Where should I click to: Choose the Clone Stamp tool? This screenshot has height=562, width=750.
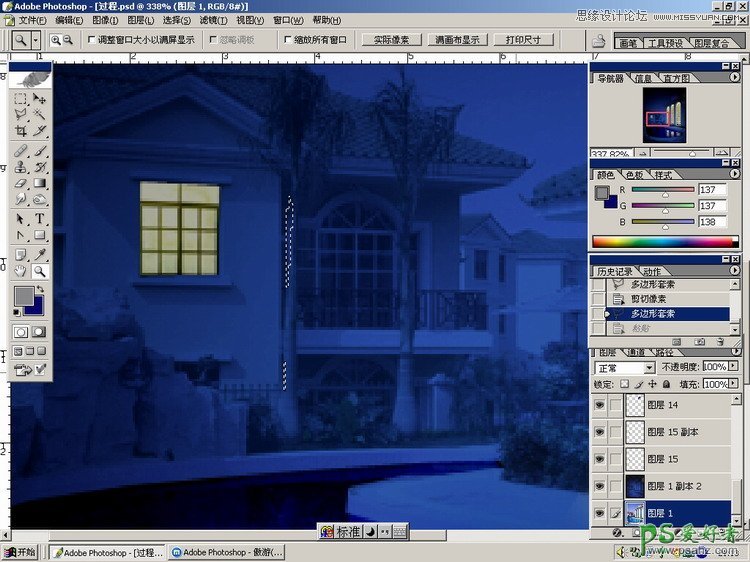click(20, 166)
